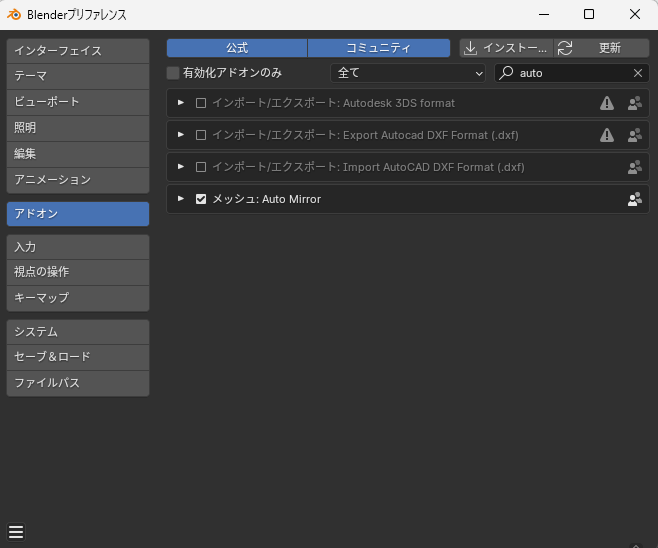Click the インストー... install add-on button
Image resolution: width=658 pixels, height=548 pixels.
(x=507, y=48)
